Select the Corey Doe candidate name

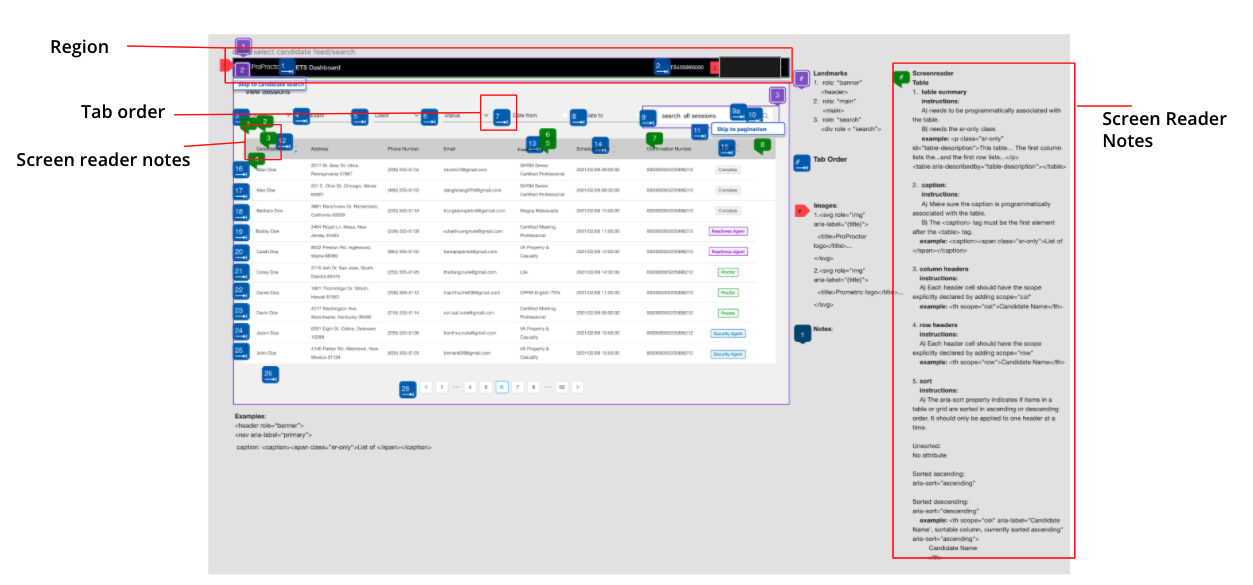point(267,272)
